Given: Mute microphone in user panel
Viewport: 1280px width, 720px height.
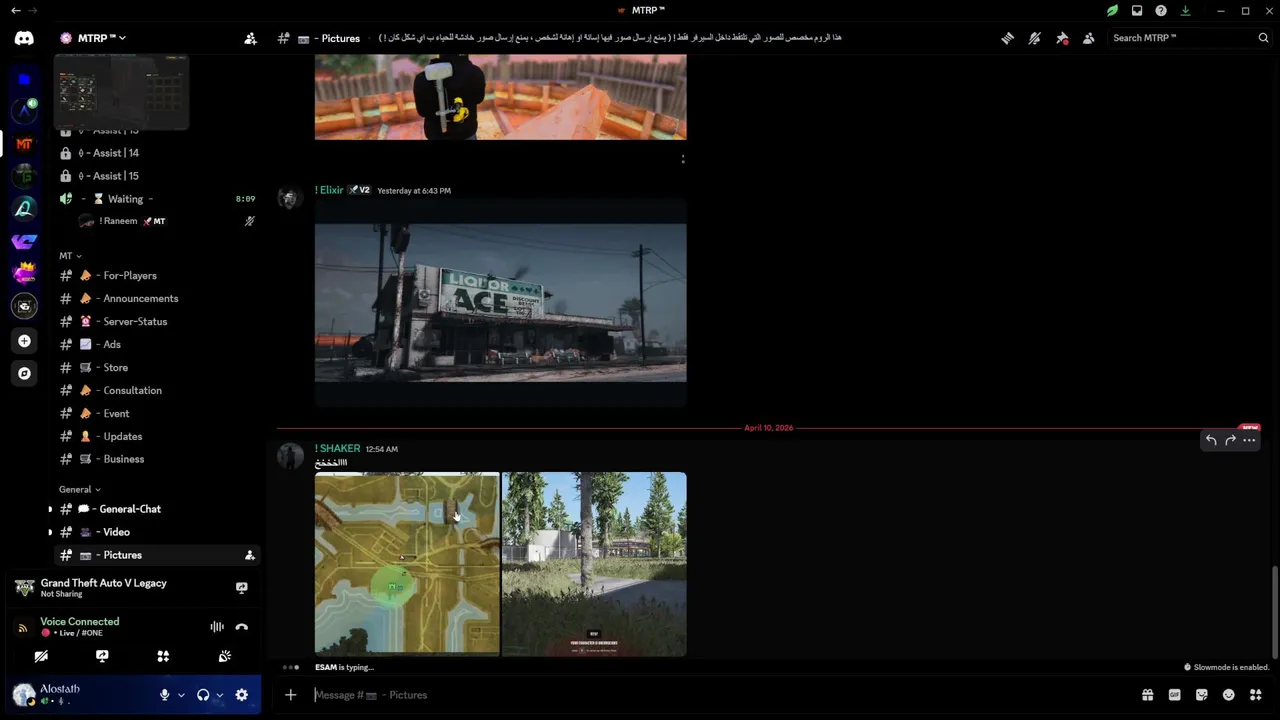Looking at the screenshot, I should (x=165, y=695).
